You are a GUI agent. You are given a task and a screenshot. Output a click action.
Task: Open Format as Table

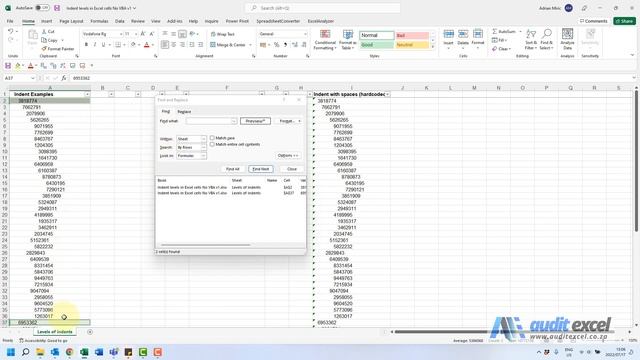tap(348, 40)
